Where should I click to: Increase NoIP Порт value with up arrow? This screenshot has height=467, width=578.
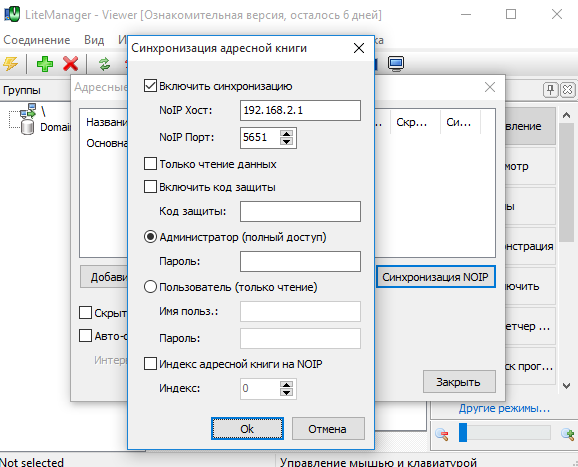[286, 134]
